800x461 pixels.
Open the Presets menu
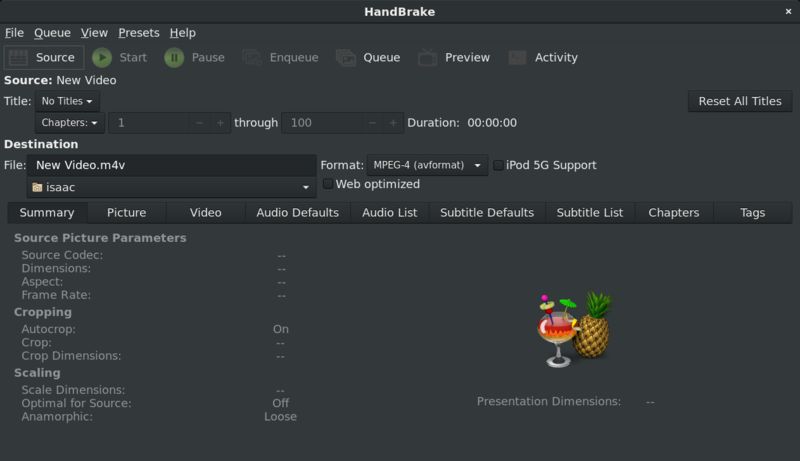(x=139, y=33)
